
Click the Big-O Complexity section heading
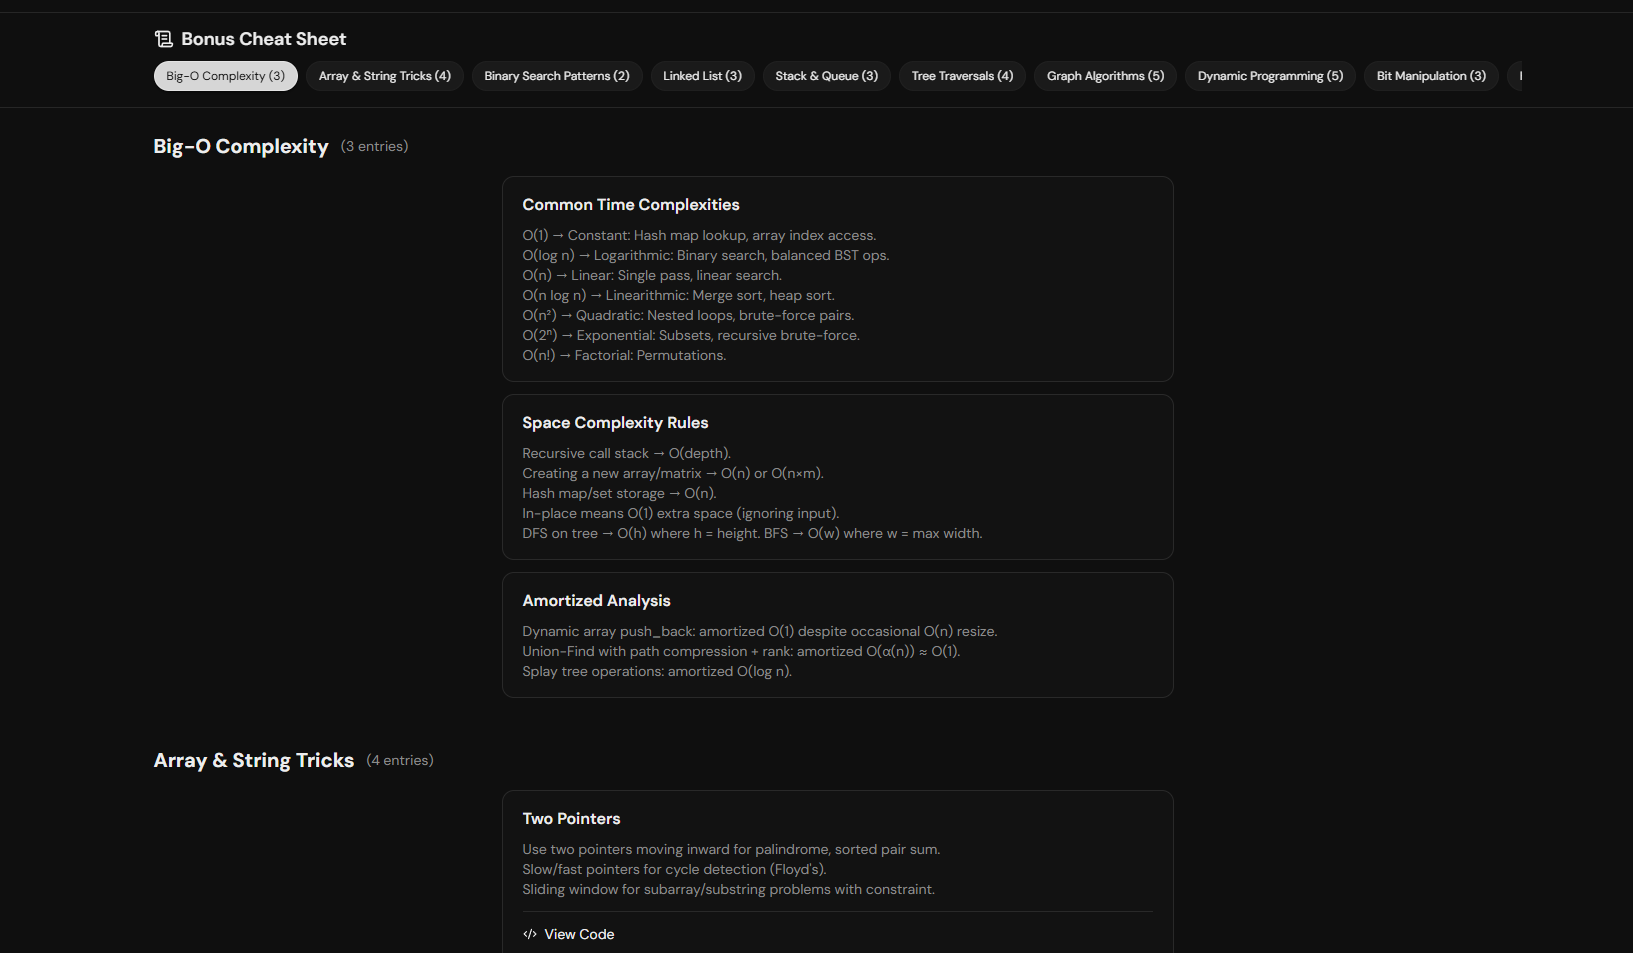241,146
